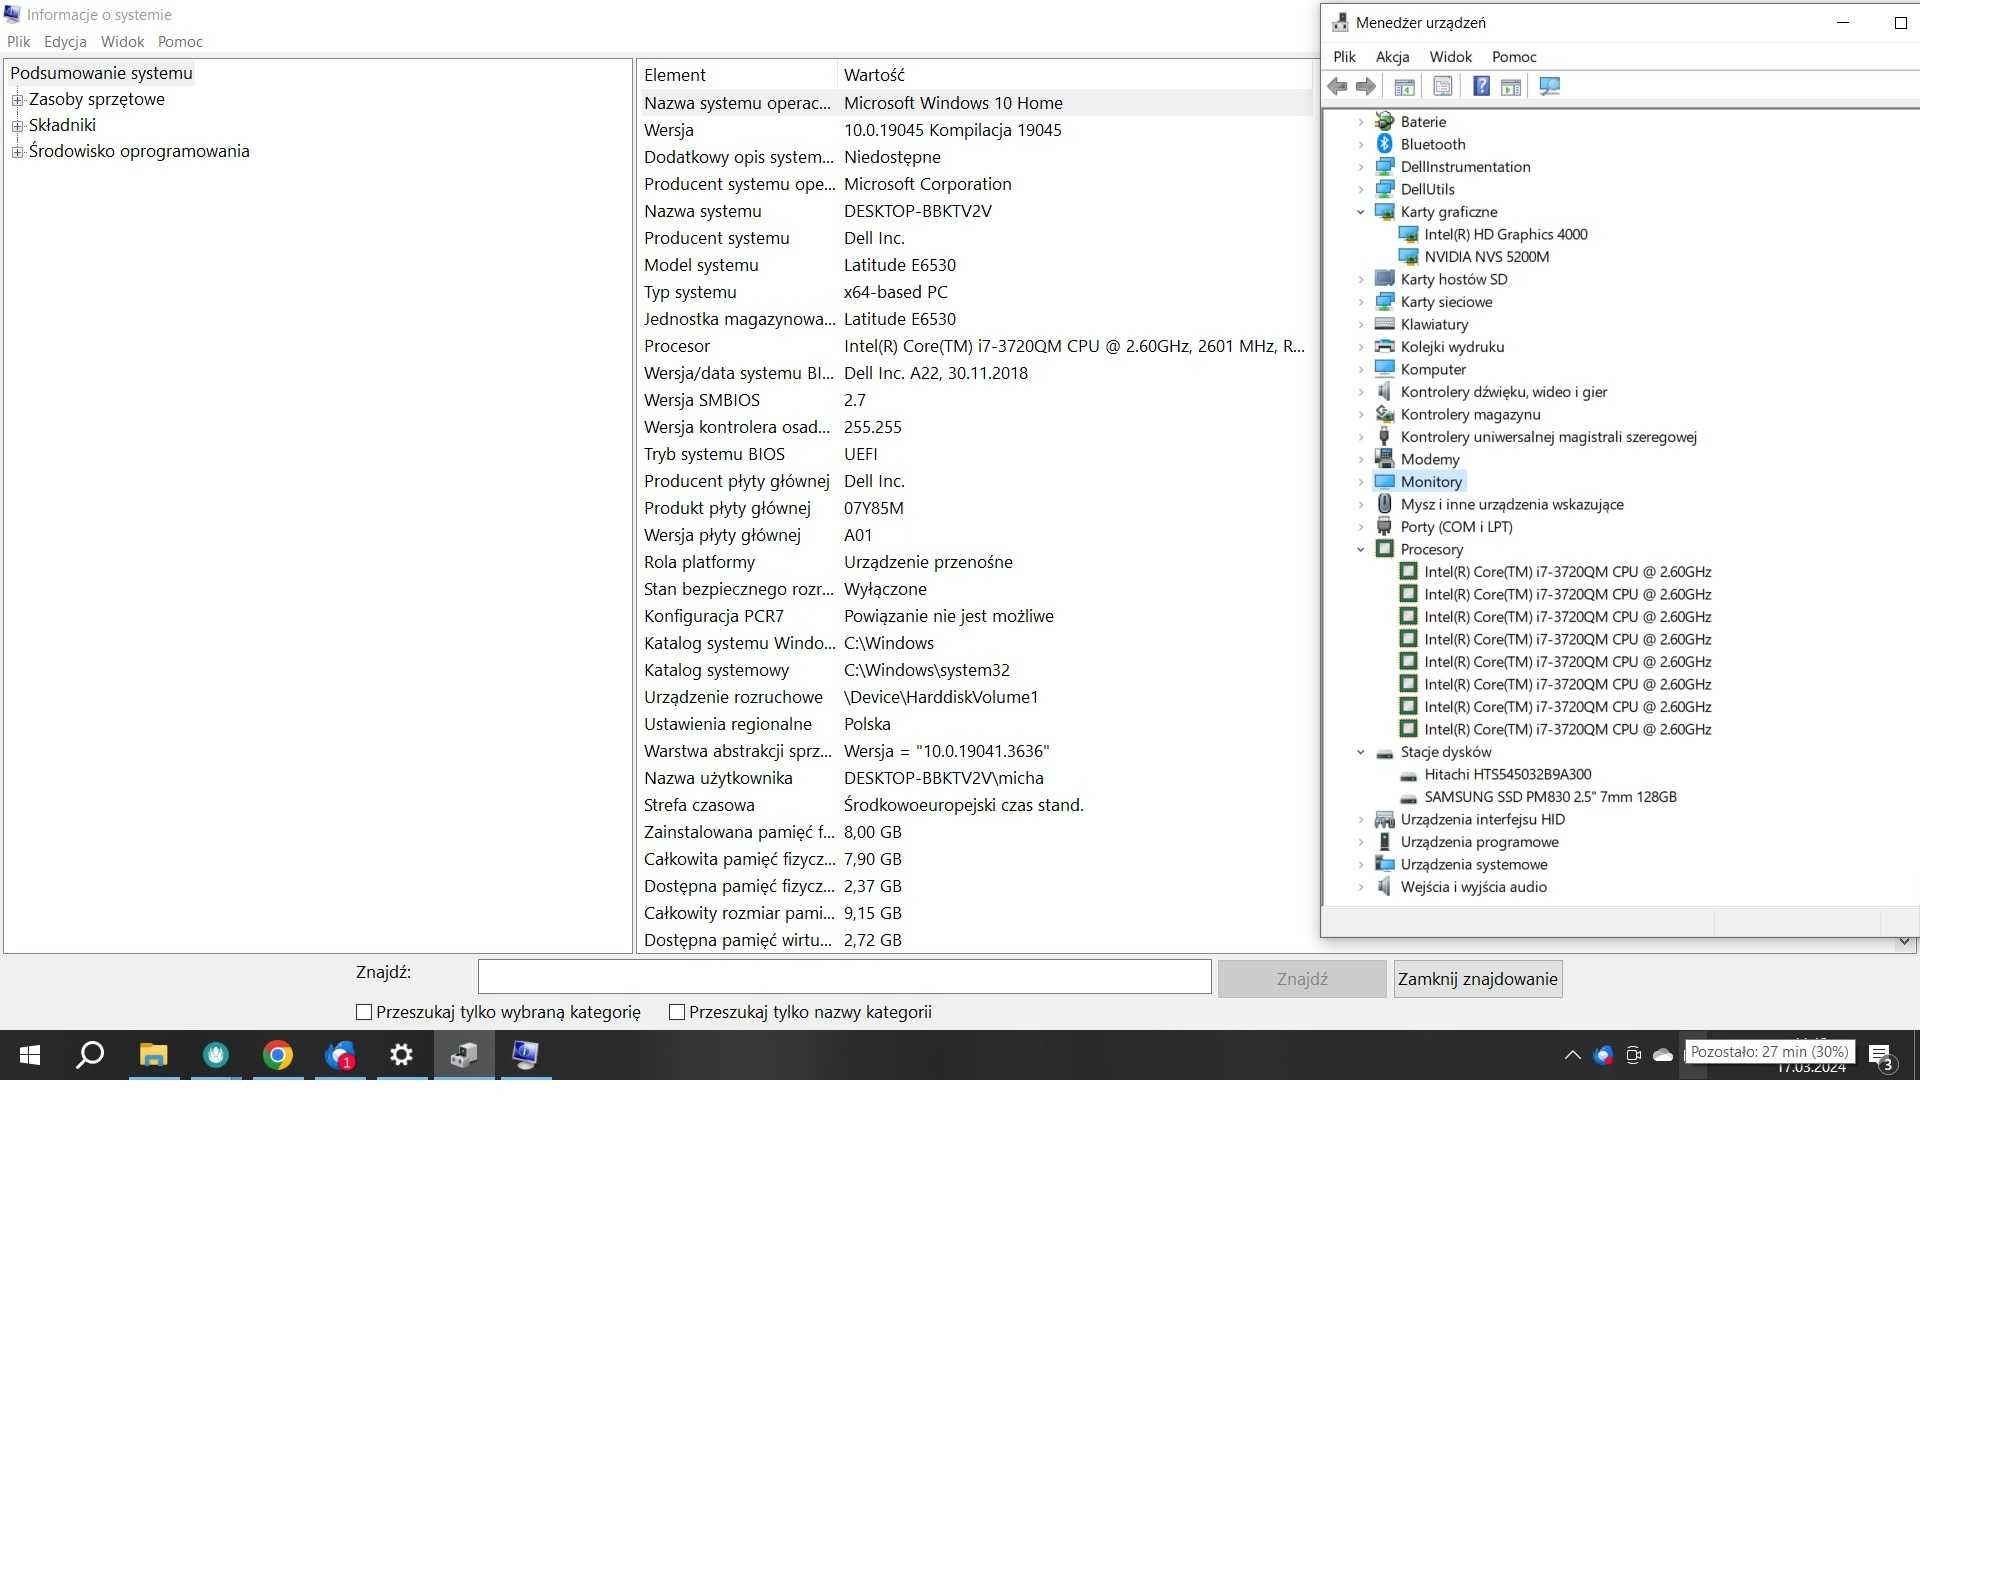Expand Karty sieciowe category
This screenshot has width=2002, height=1576.
(x=1360, y=302)
